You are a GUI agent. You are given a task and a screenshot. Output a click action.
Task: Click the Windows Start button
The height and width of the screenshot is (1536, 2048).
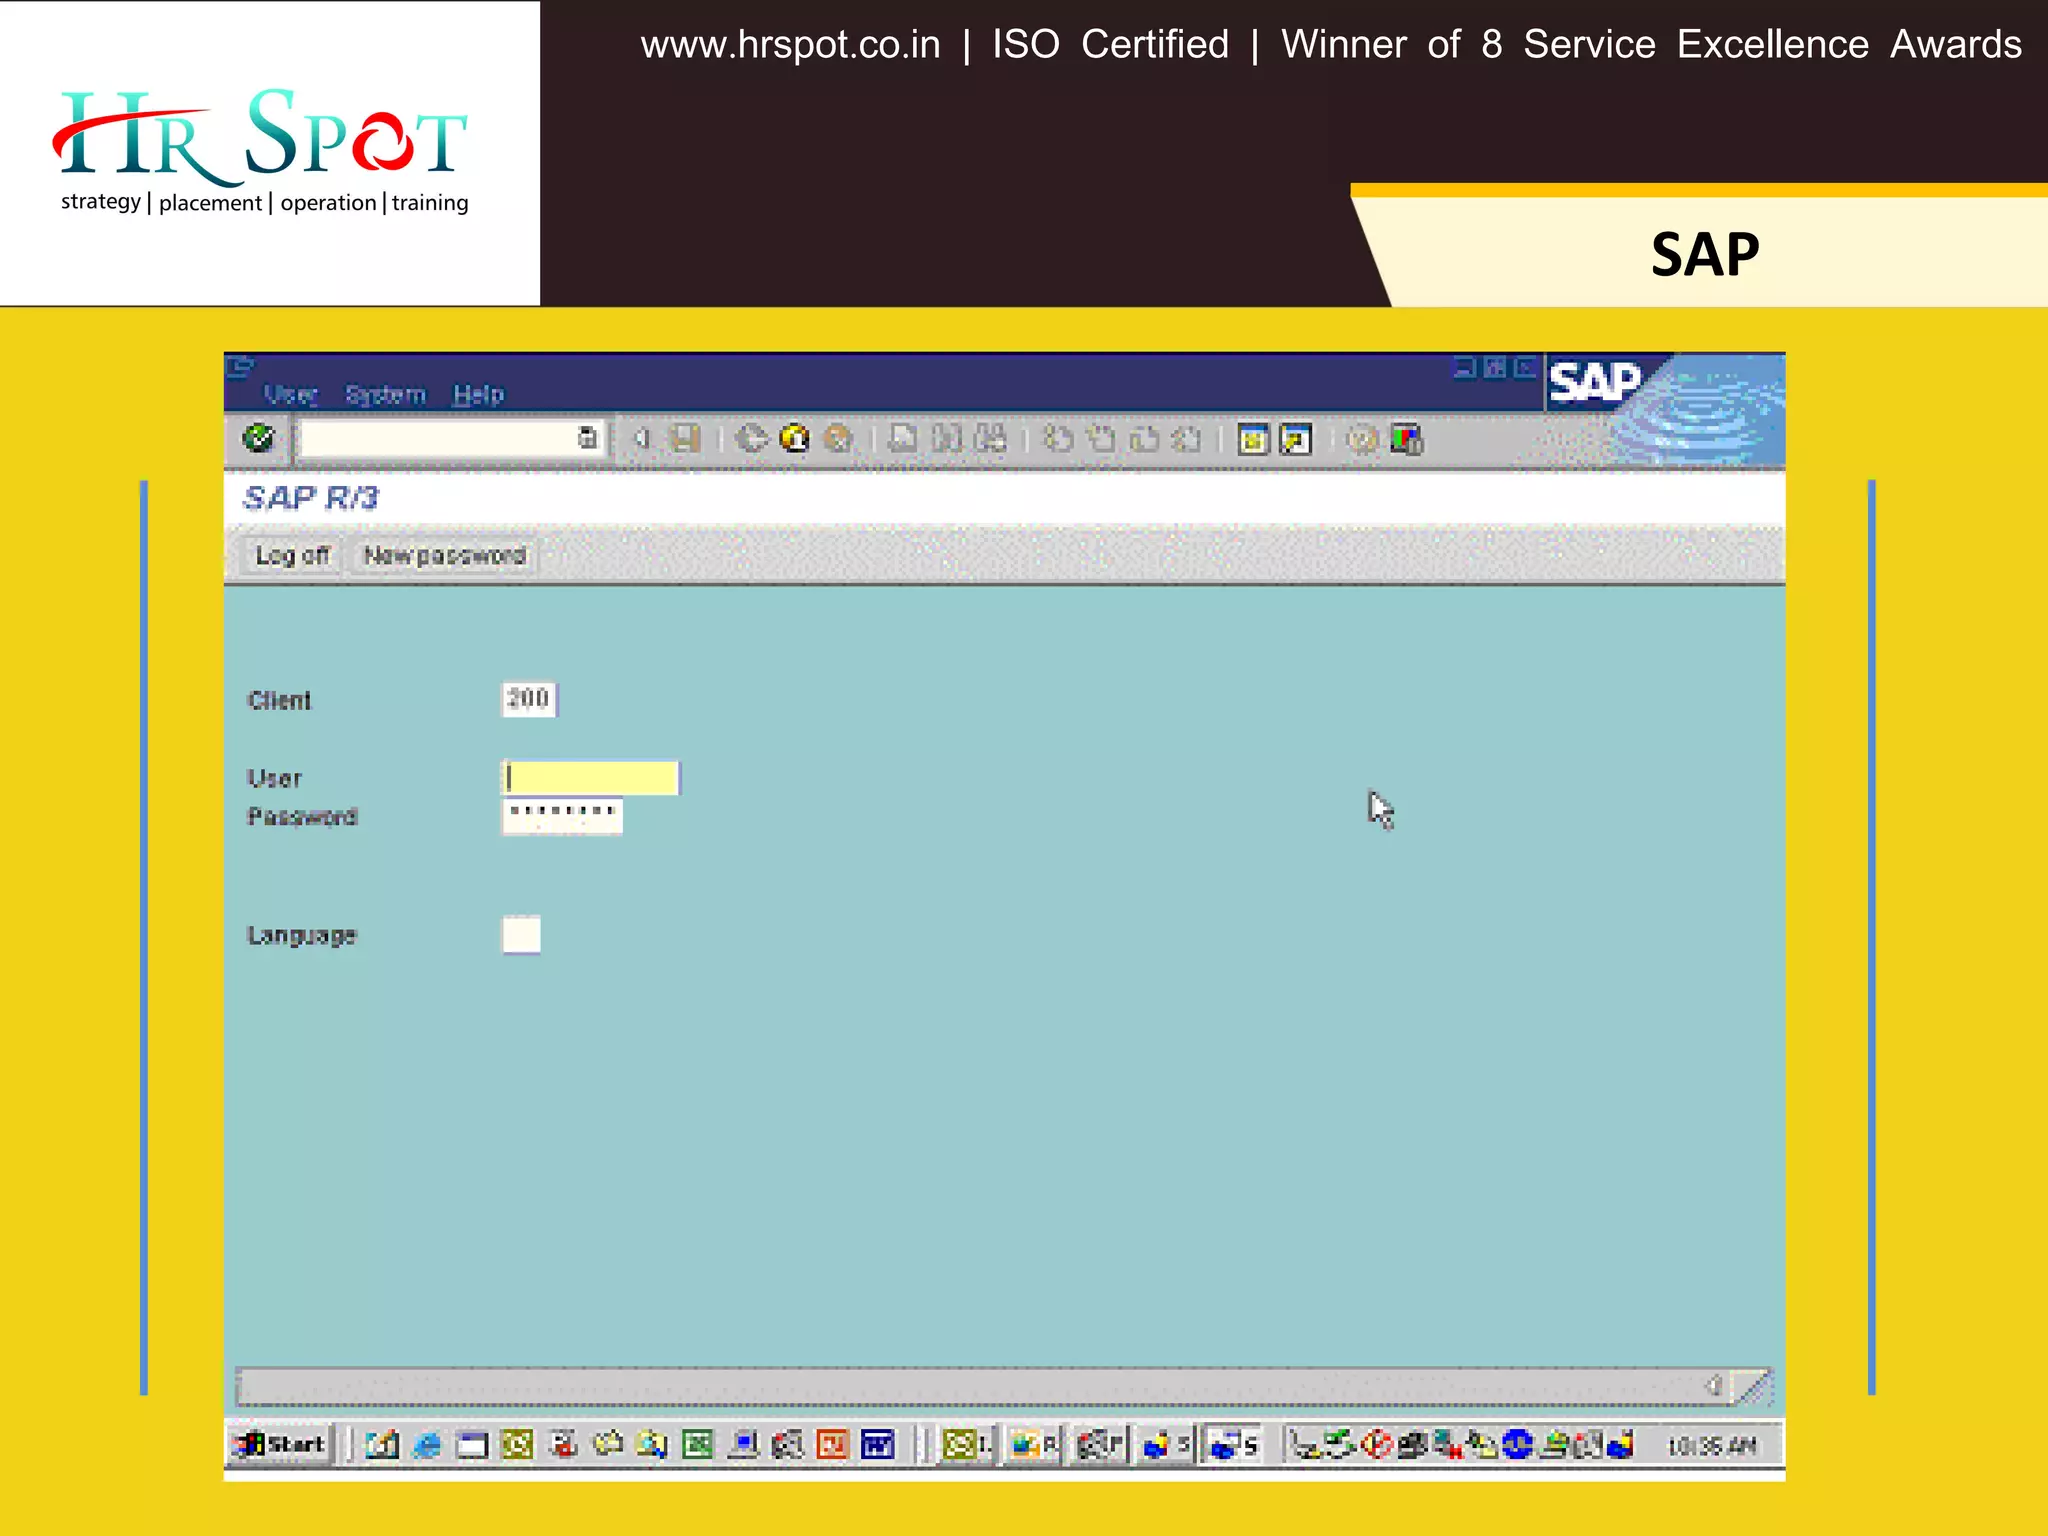pos(281,1444)
